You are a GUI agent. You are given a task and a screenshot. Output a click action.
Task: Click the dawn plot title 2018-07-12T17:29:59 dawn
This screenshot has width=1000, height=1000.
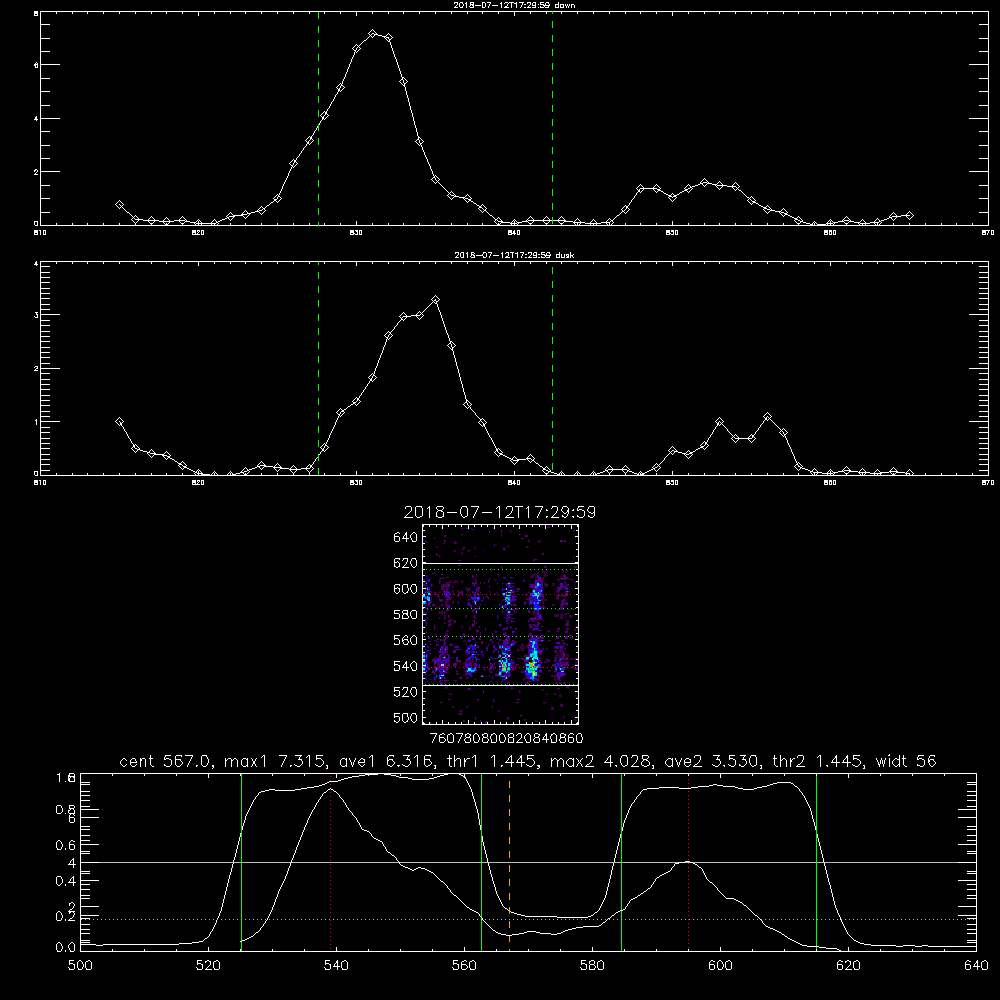(x=514, y=5)
